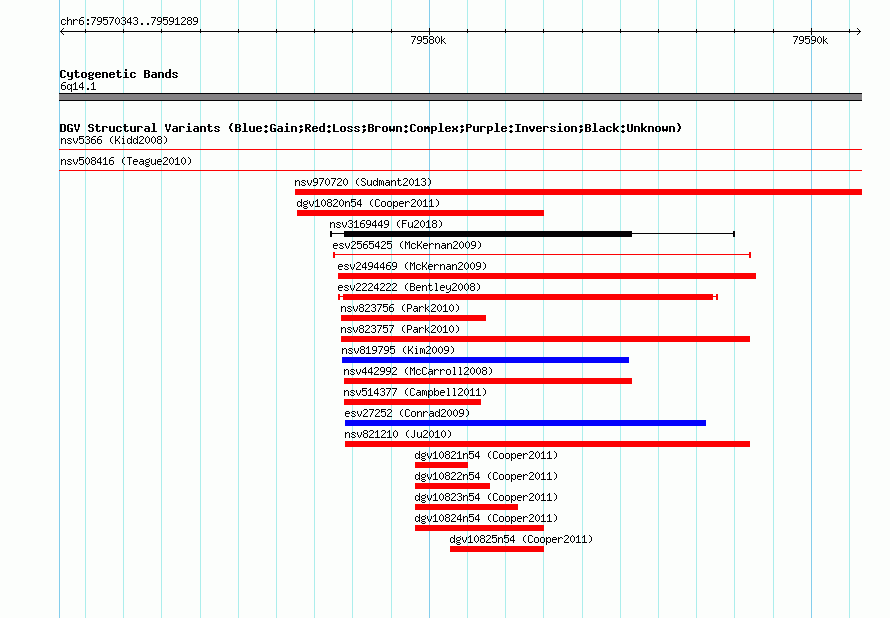890x618 pixels.
Task: Click the nsv819795 (Kim2009) label
Action: (398, 350)
